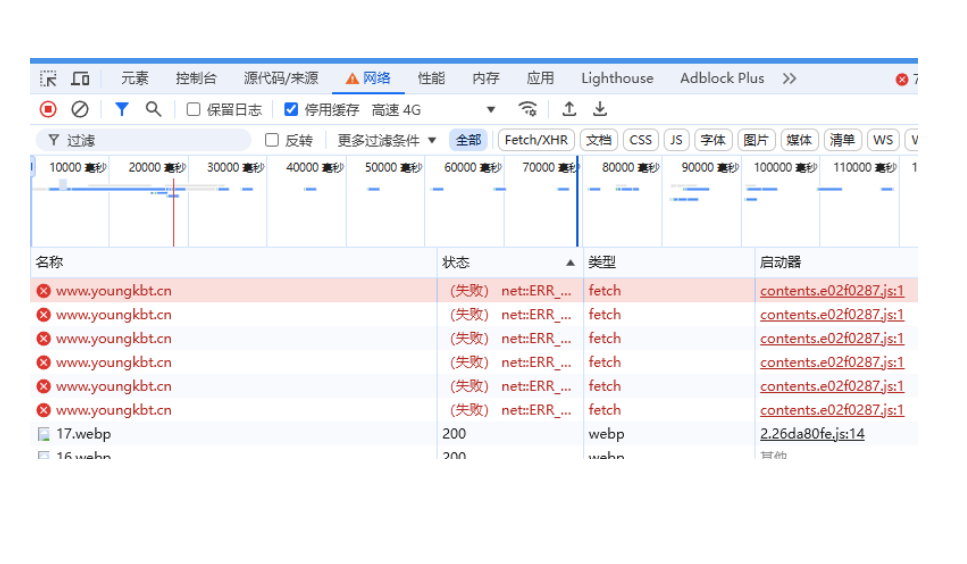Screen dimensions: 967x564
Task: Filter by Fetch/XHR requests
Action: [536, 141]
